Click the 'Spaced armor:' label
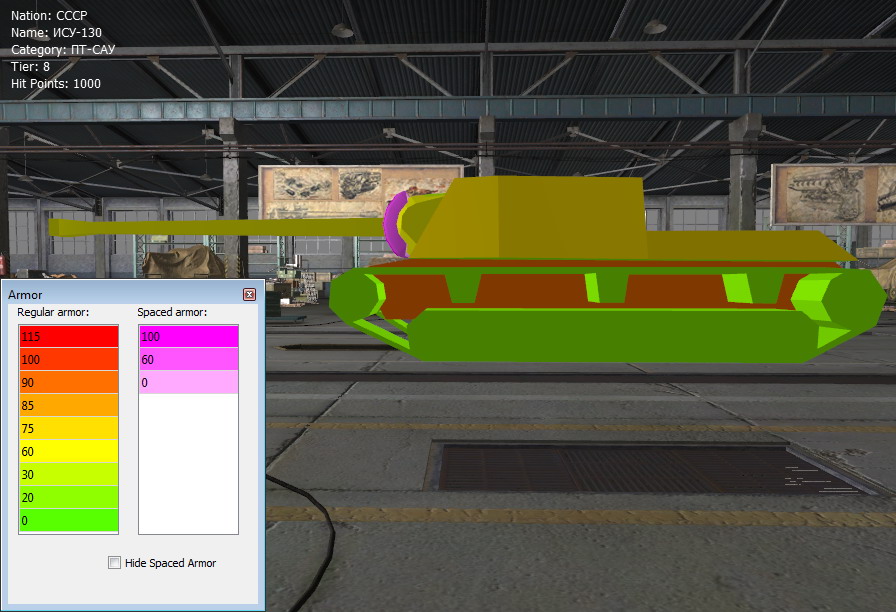This screenshot has height=612, width=896. tap(172, 313)
